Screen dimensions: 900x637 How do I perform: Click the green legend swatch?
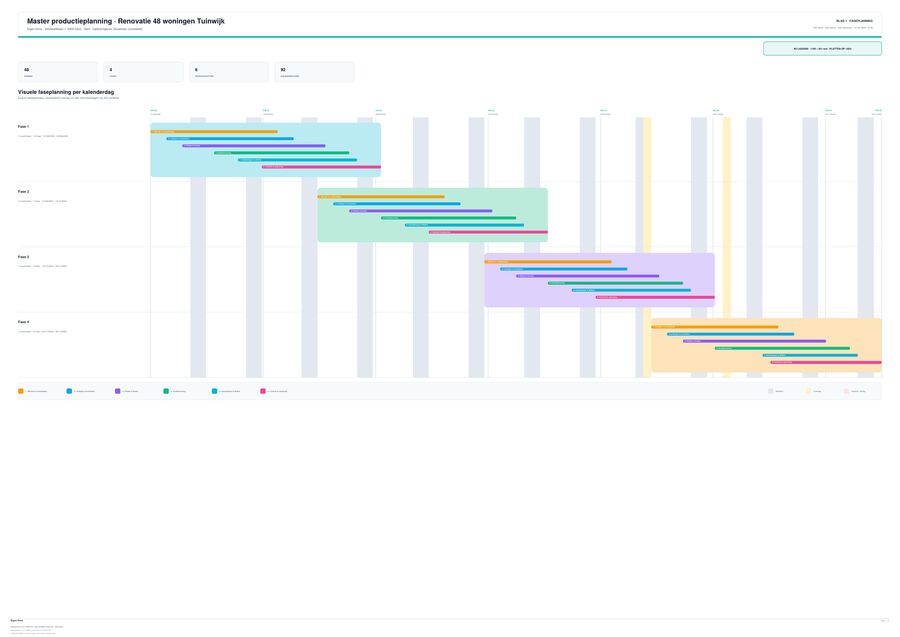point(166,391)
